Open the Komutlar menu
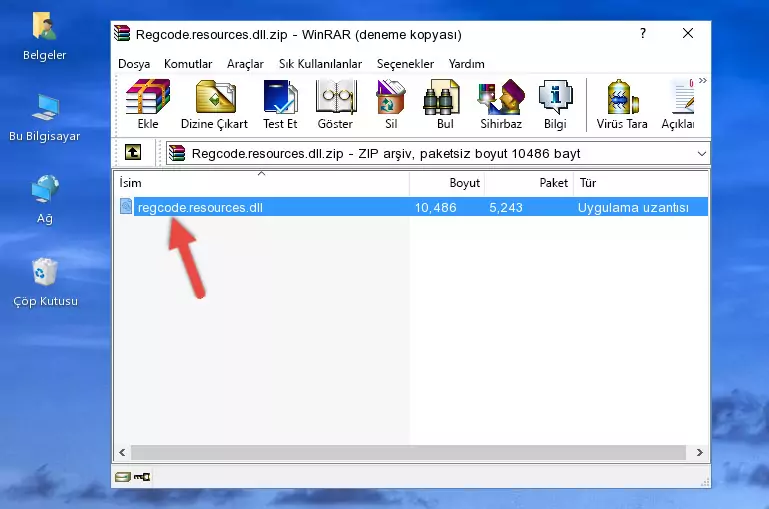The width and height of the screenshot is (769, 509). click(x=188, y=64)
